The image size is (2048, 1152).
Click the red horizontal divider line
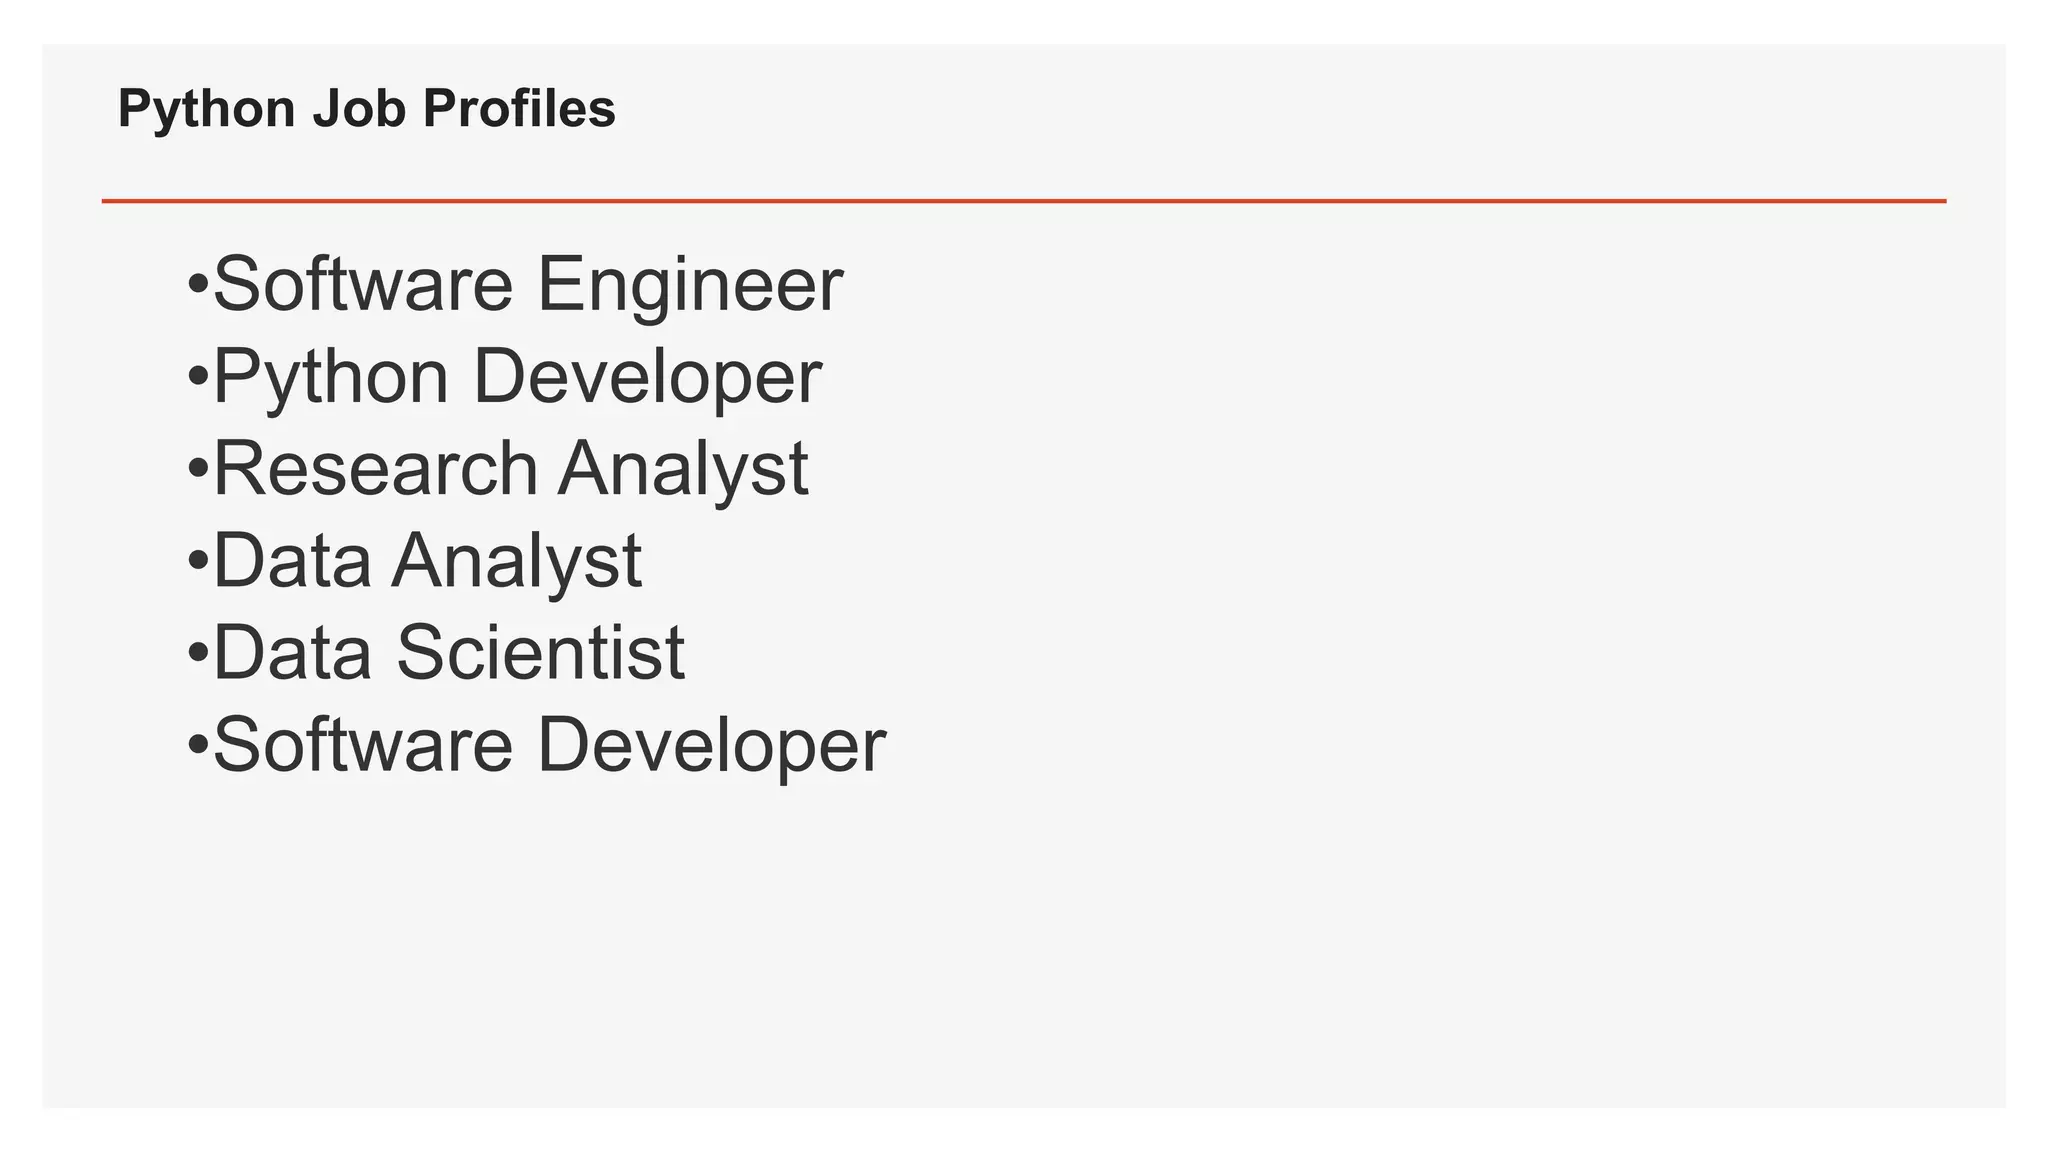click(1024, 201)
